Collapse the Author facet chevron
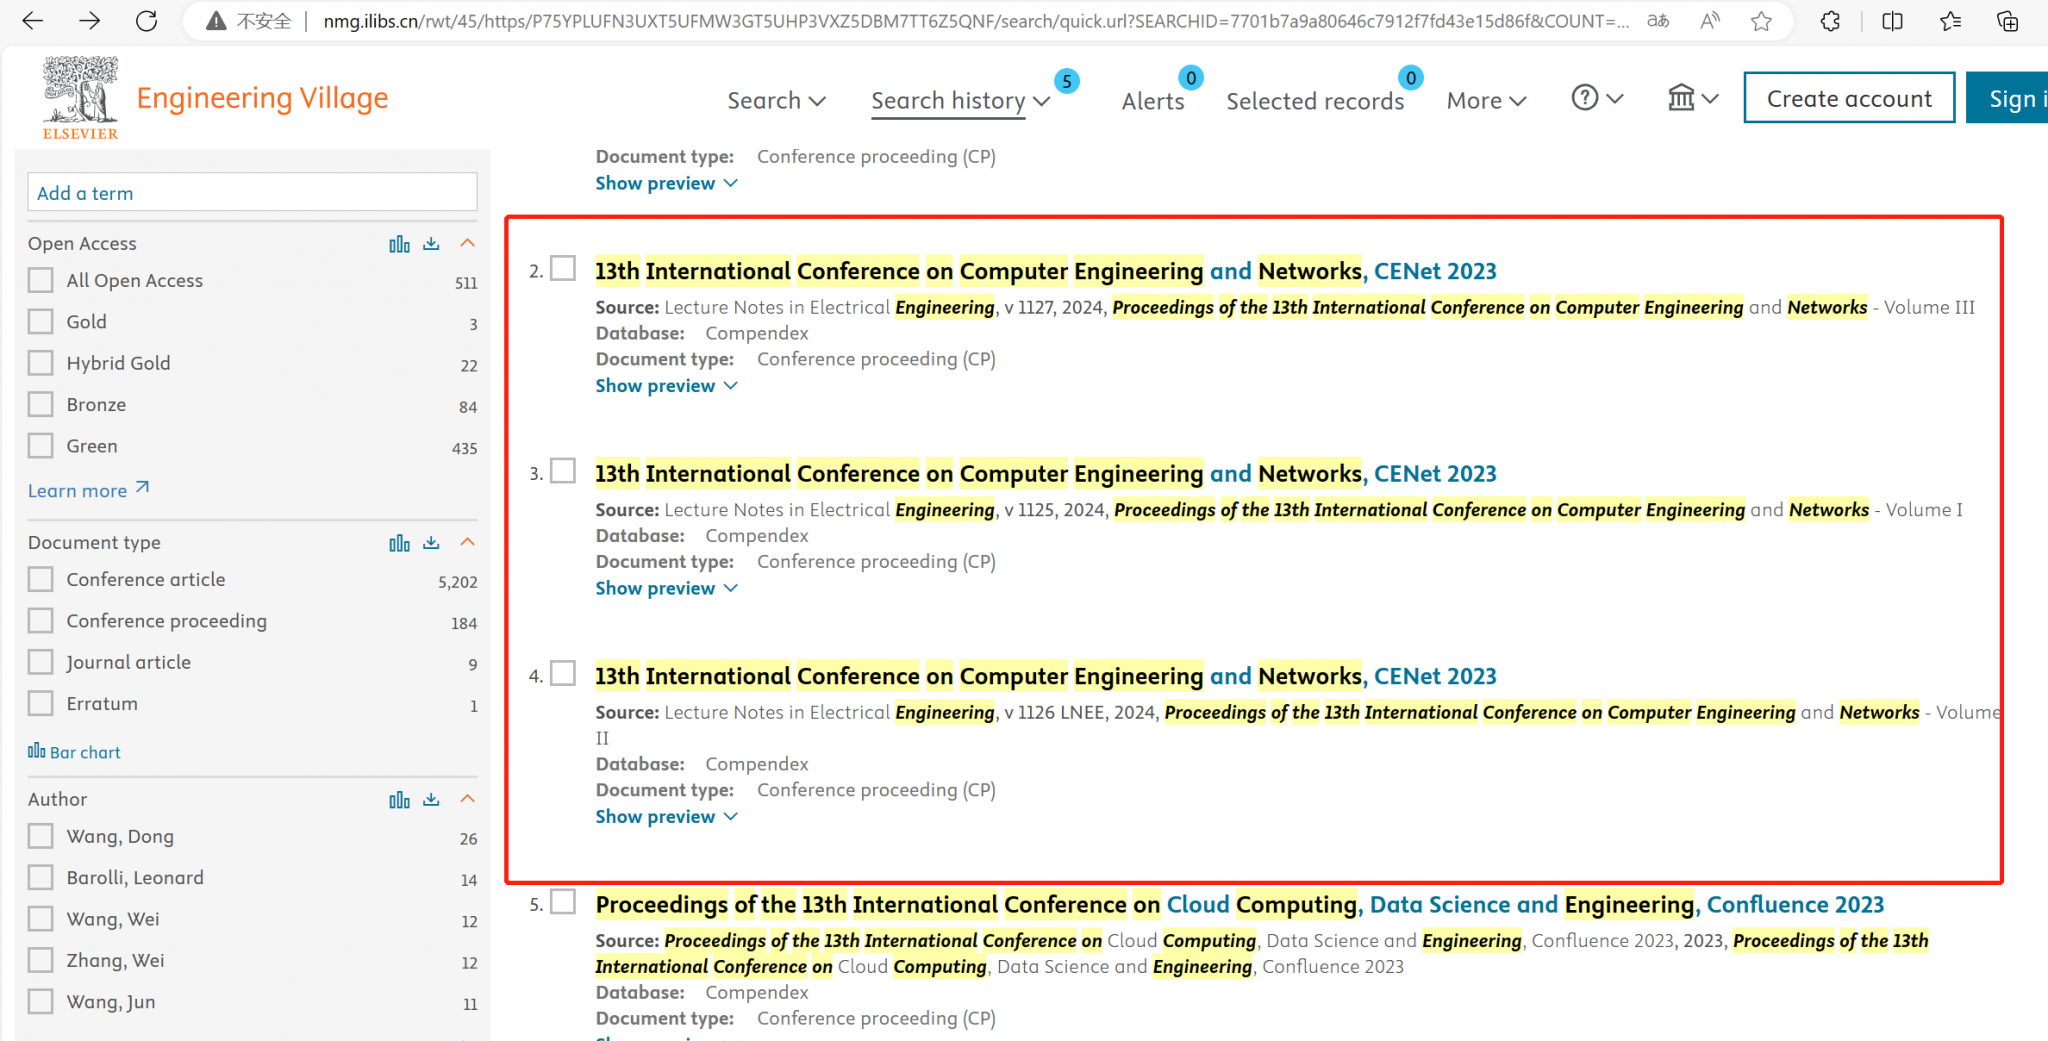This screenshot has width=2048, height=1041. click(467, 799)
